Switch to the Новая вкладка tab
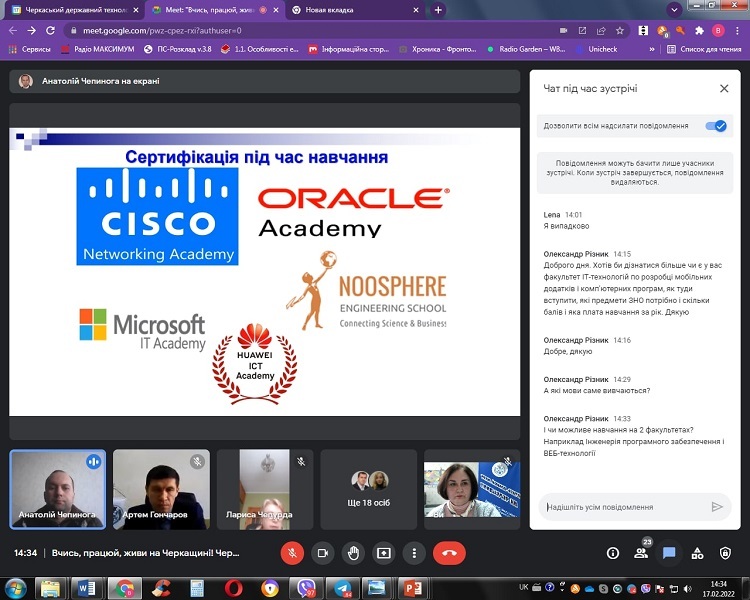 355,10
